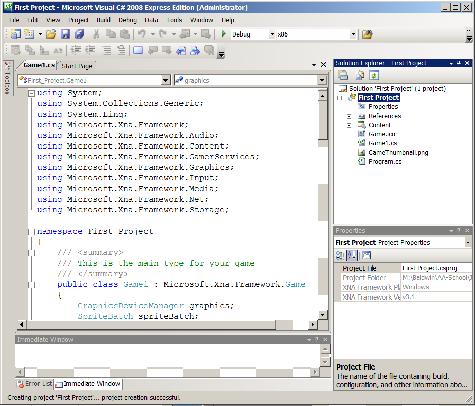The width and height of the screenshot is (475, 406).
Task: Click the Uncomment Selected Lines icon
Action: click(121, 50)
